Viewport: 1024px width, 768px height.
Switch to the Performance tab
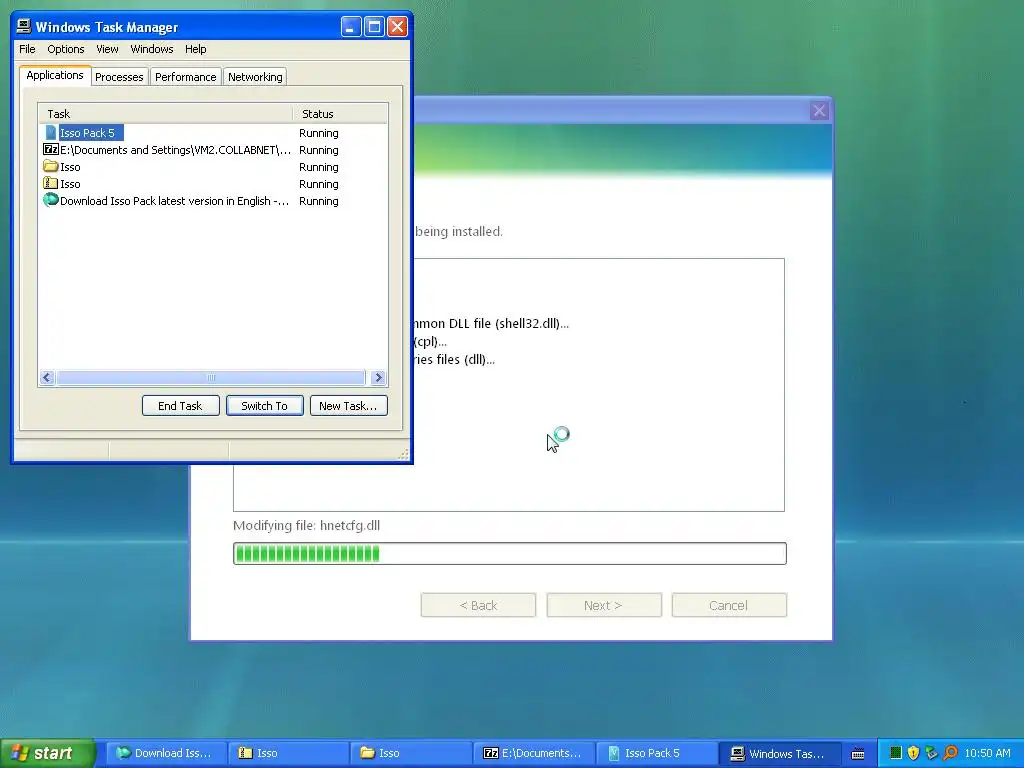coord(185,77)
